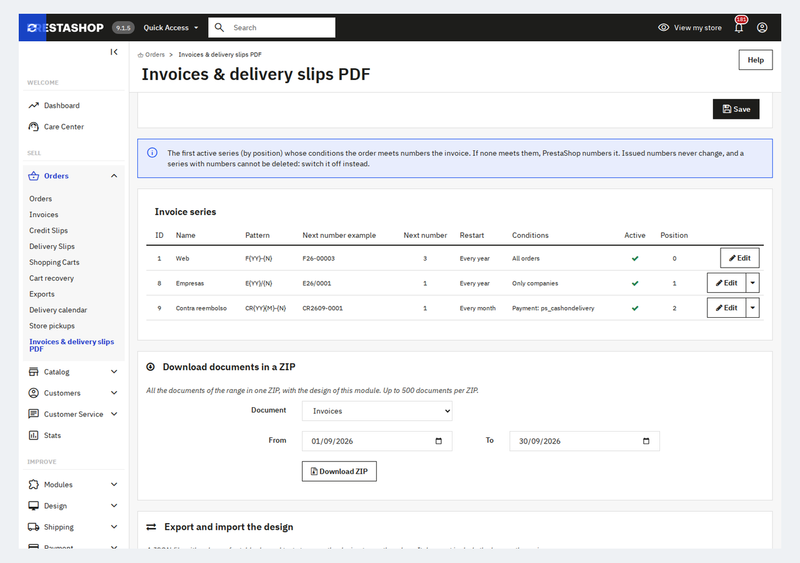Screen dimensions: 800x563
Task: Click the Shipping truck icon
Action: coord(34,527)
